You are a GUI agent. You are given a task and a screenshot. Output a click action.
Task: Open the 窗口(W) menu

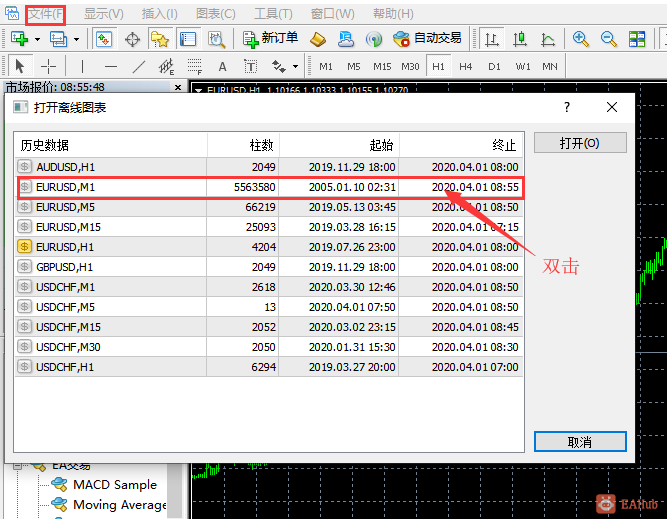click(x=332, y=14)
